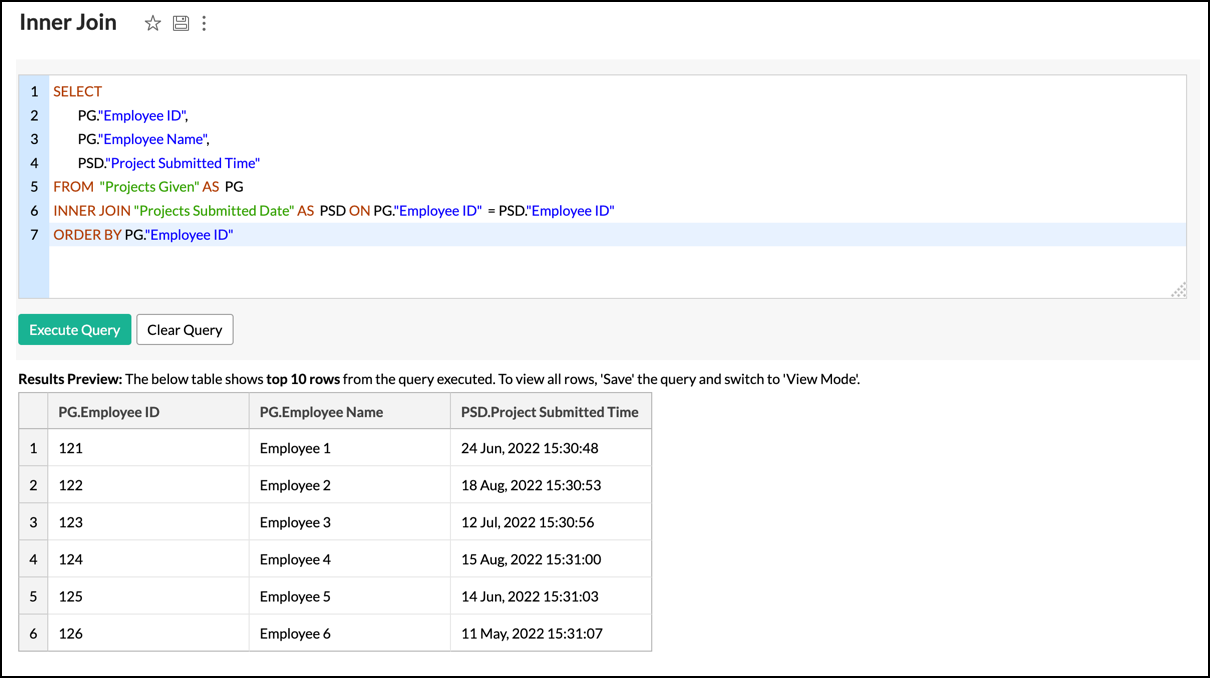Click the blank editor area below line 7
Viewport: 1210px width, 678px height.
click(600, 272)
